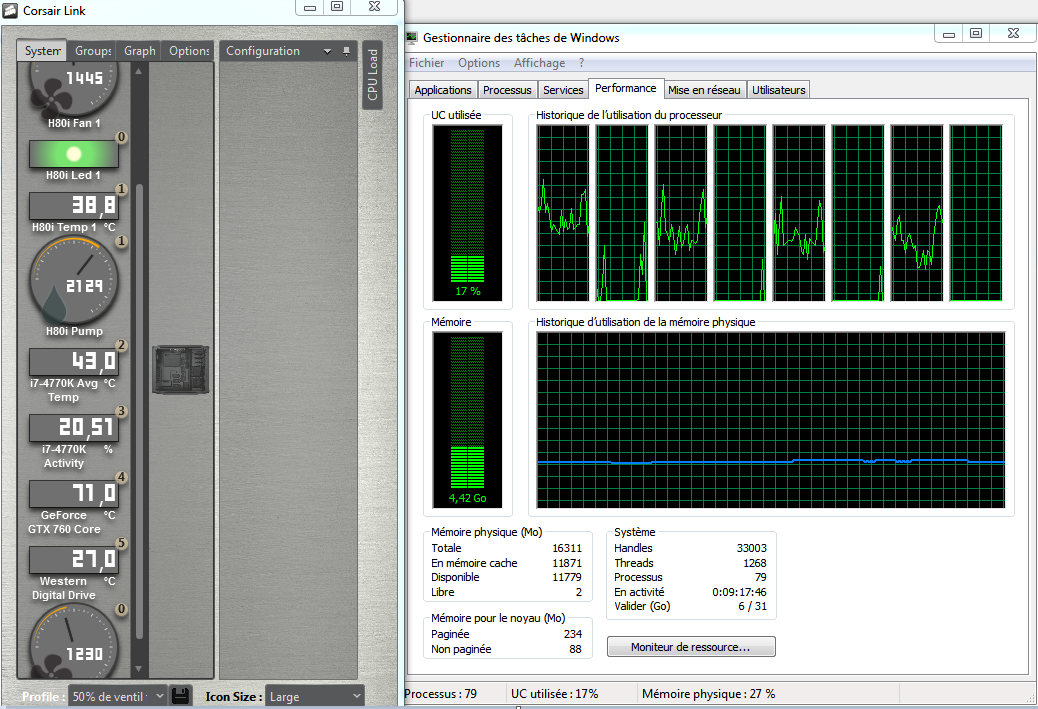The image size is (1038, 709).
Task: Select the Performance tab
Action: point(626,88)
